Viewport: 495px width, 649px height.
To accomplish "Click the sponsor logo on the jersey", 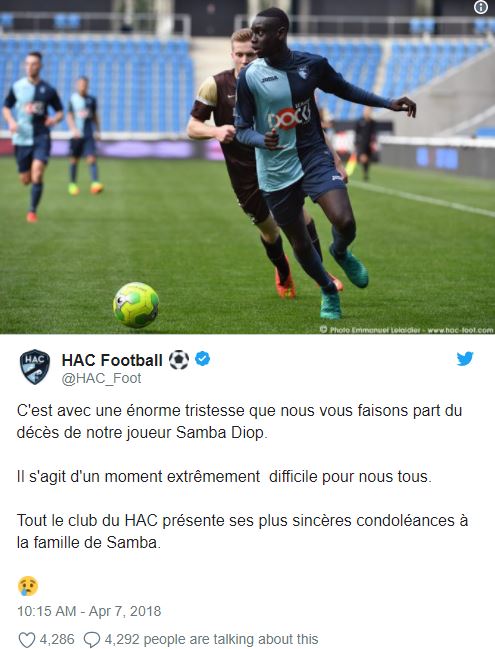I will 289,118.
